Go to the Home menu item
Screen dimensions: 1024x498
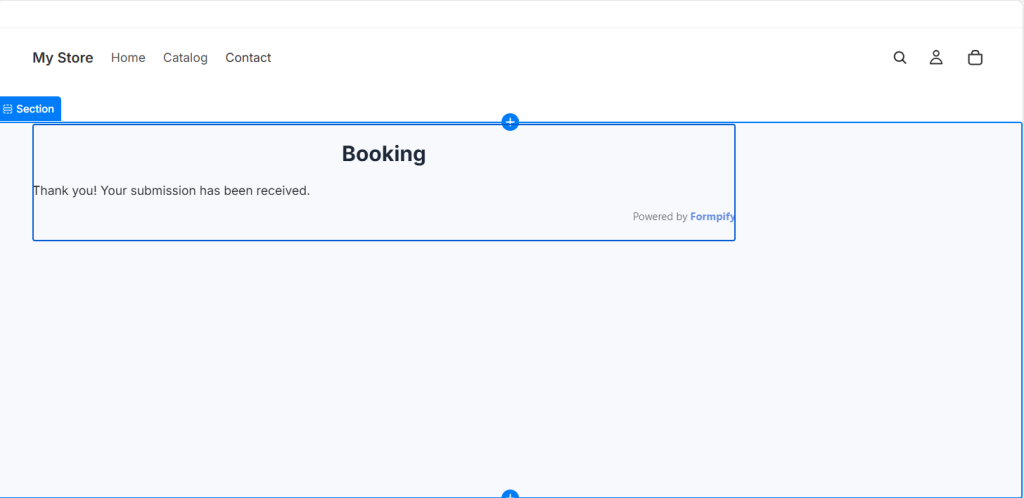[x=128, y=58]
